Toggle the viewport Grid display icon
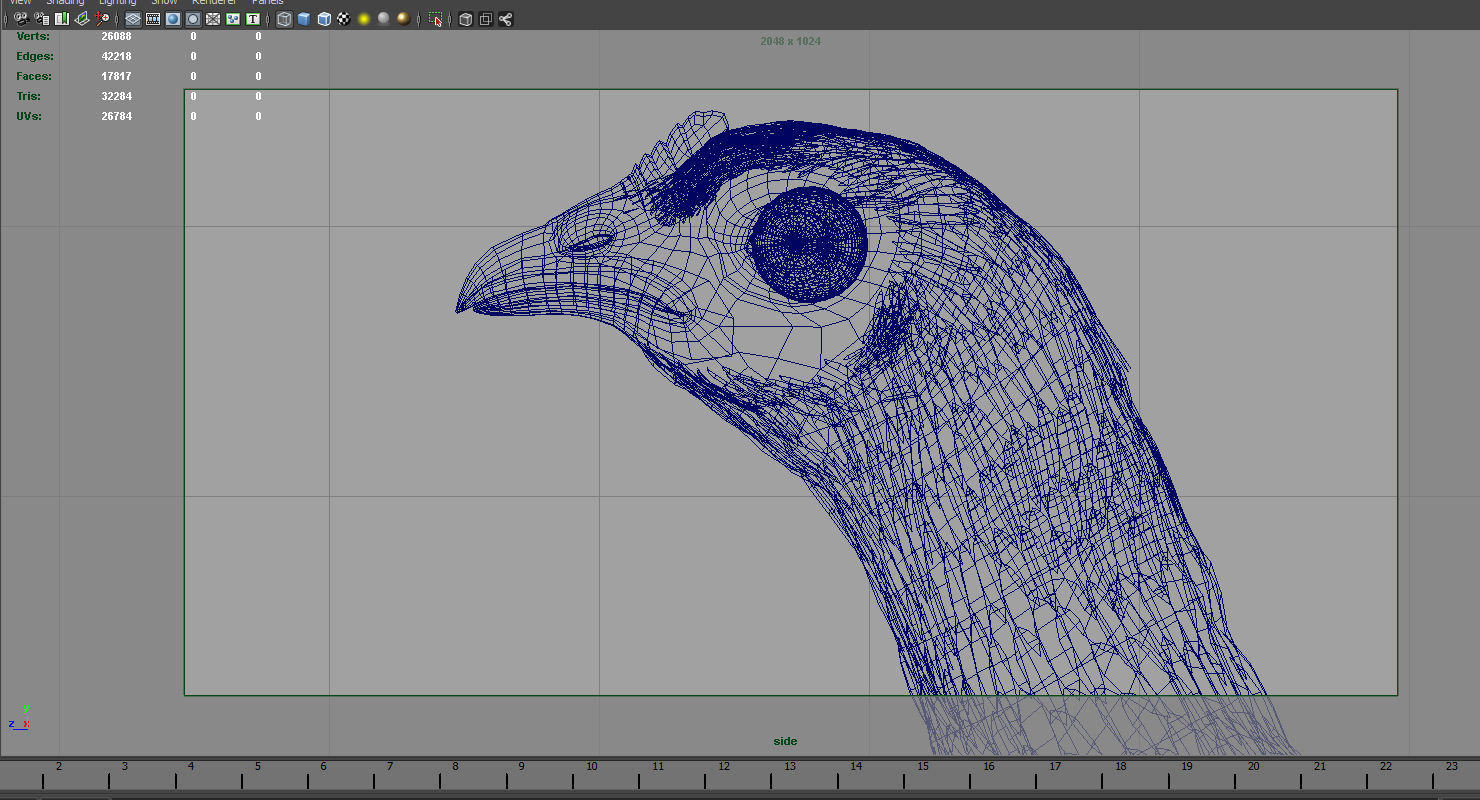This screenshot has width=1480, height=800. coord(133,19)
